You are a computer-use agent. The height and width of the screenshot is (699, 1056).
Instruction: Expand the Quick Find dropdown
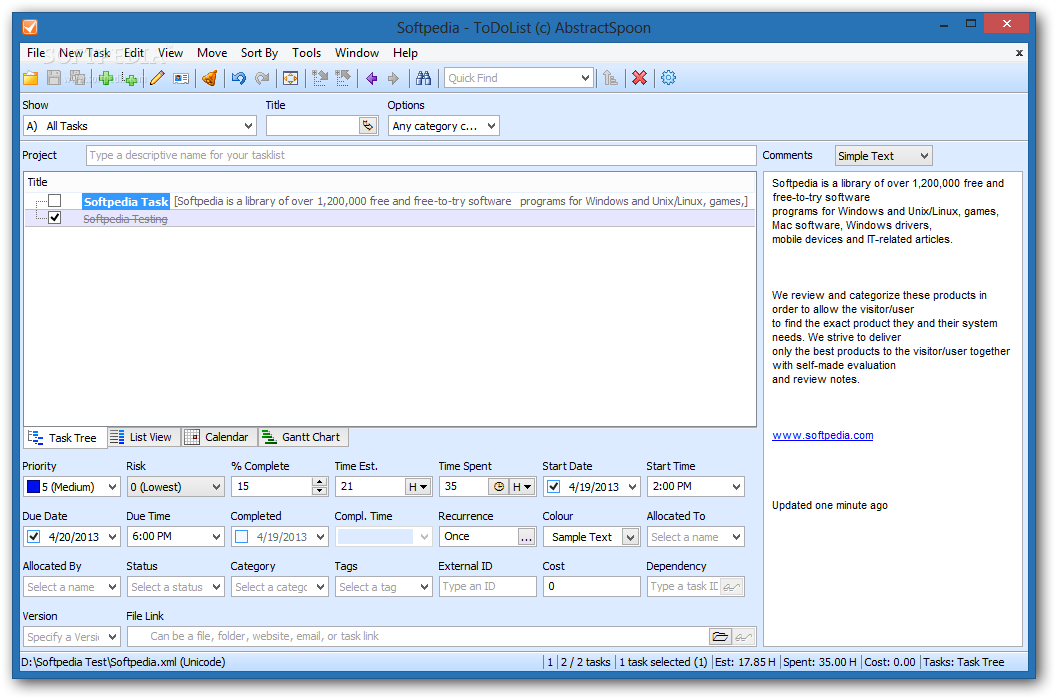[585, 78]
